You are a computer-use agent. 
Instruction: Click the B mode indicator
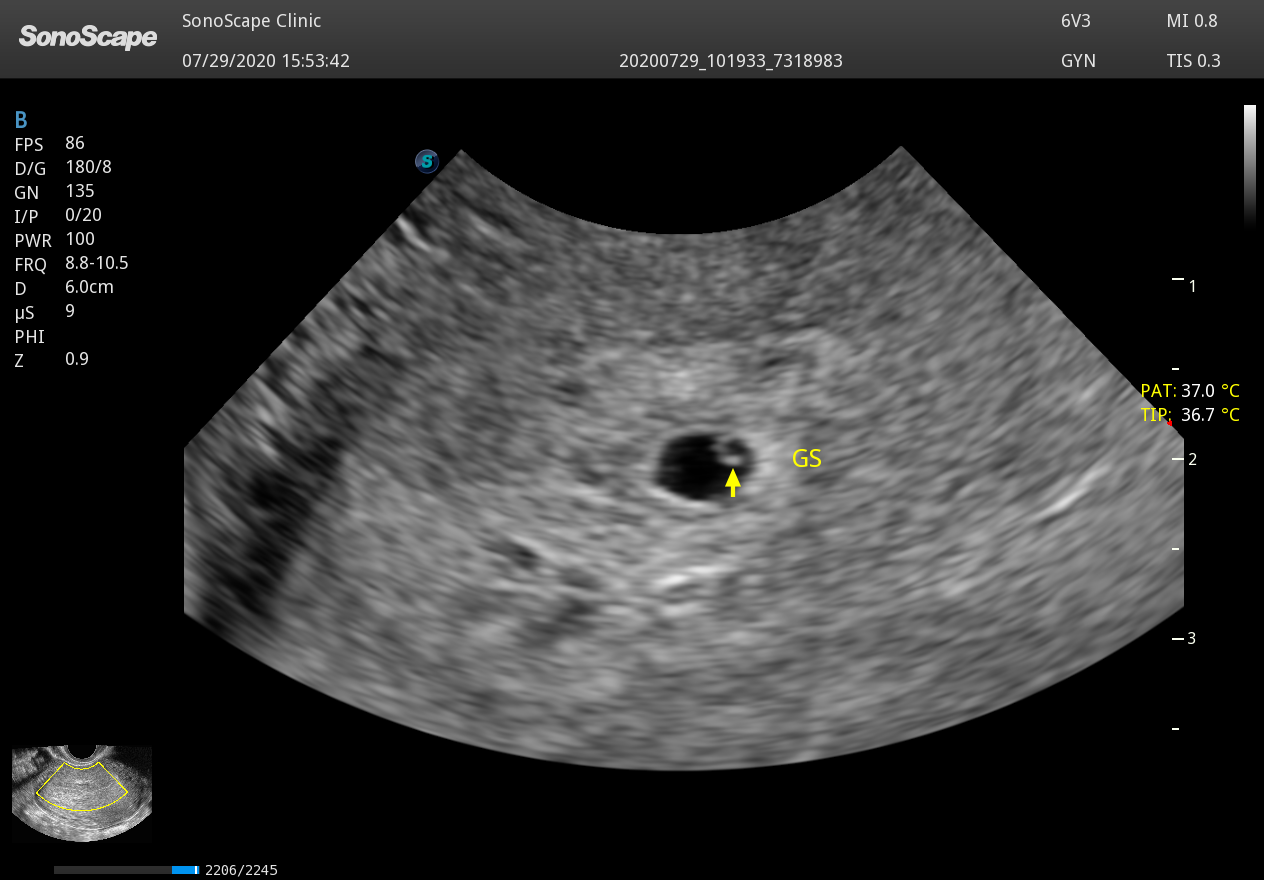tap(21, 121)
